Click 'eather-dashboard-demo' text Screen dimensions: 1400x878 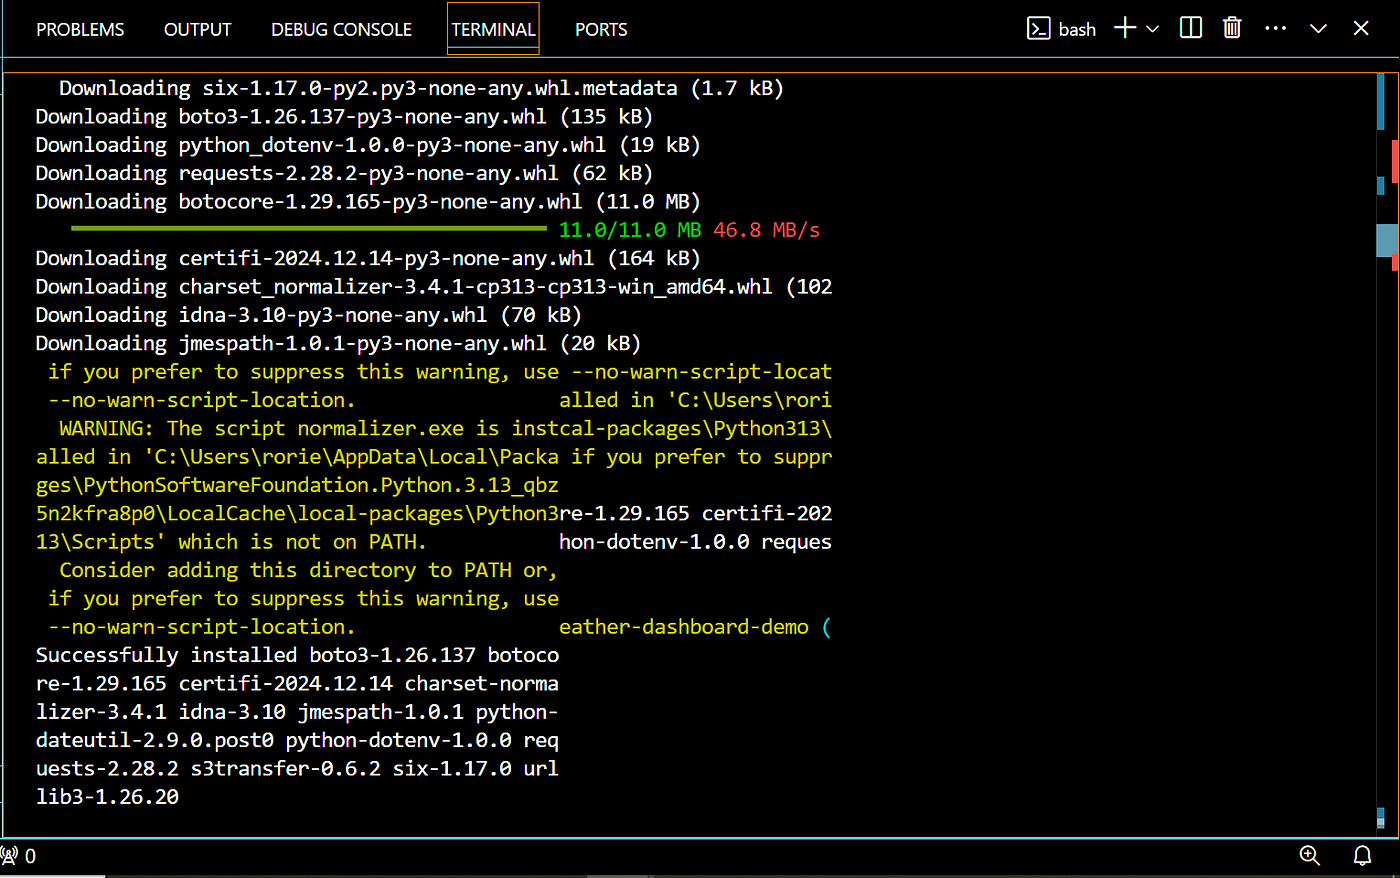click(x=684, y=627)
